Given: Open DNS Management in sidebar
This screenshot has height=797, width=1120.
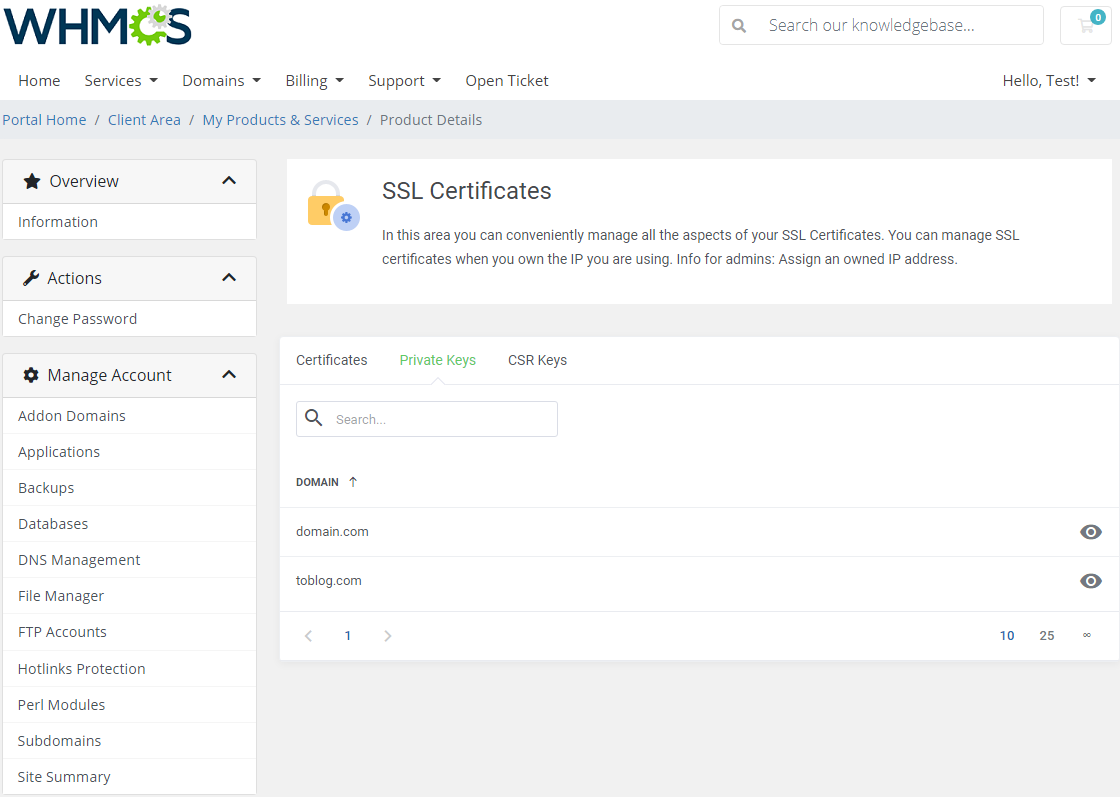Looking at the screenshot, I should 129,560.
